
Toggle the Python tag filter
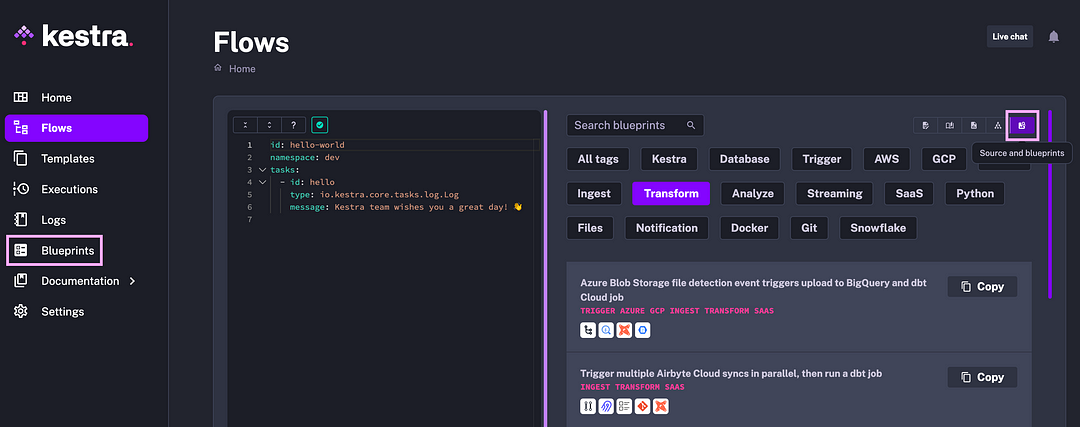tap(975, 193)
